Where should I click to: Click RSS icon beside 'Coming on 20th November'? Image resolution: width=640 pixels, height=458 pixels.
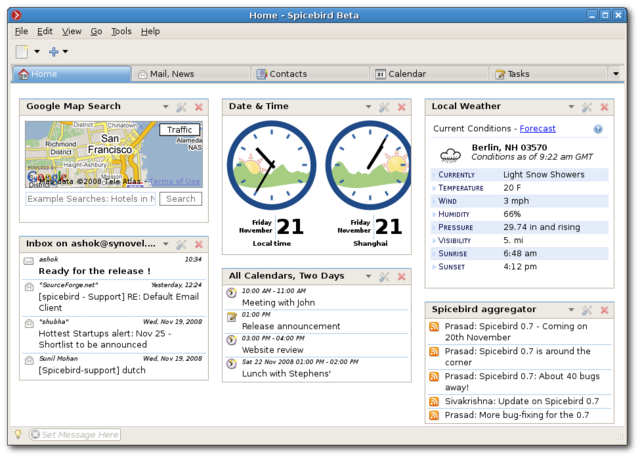(434, 327)
